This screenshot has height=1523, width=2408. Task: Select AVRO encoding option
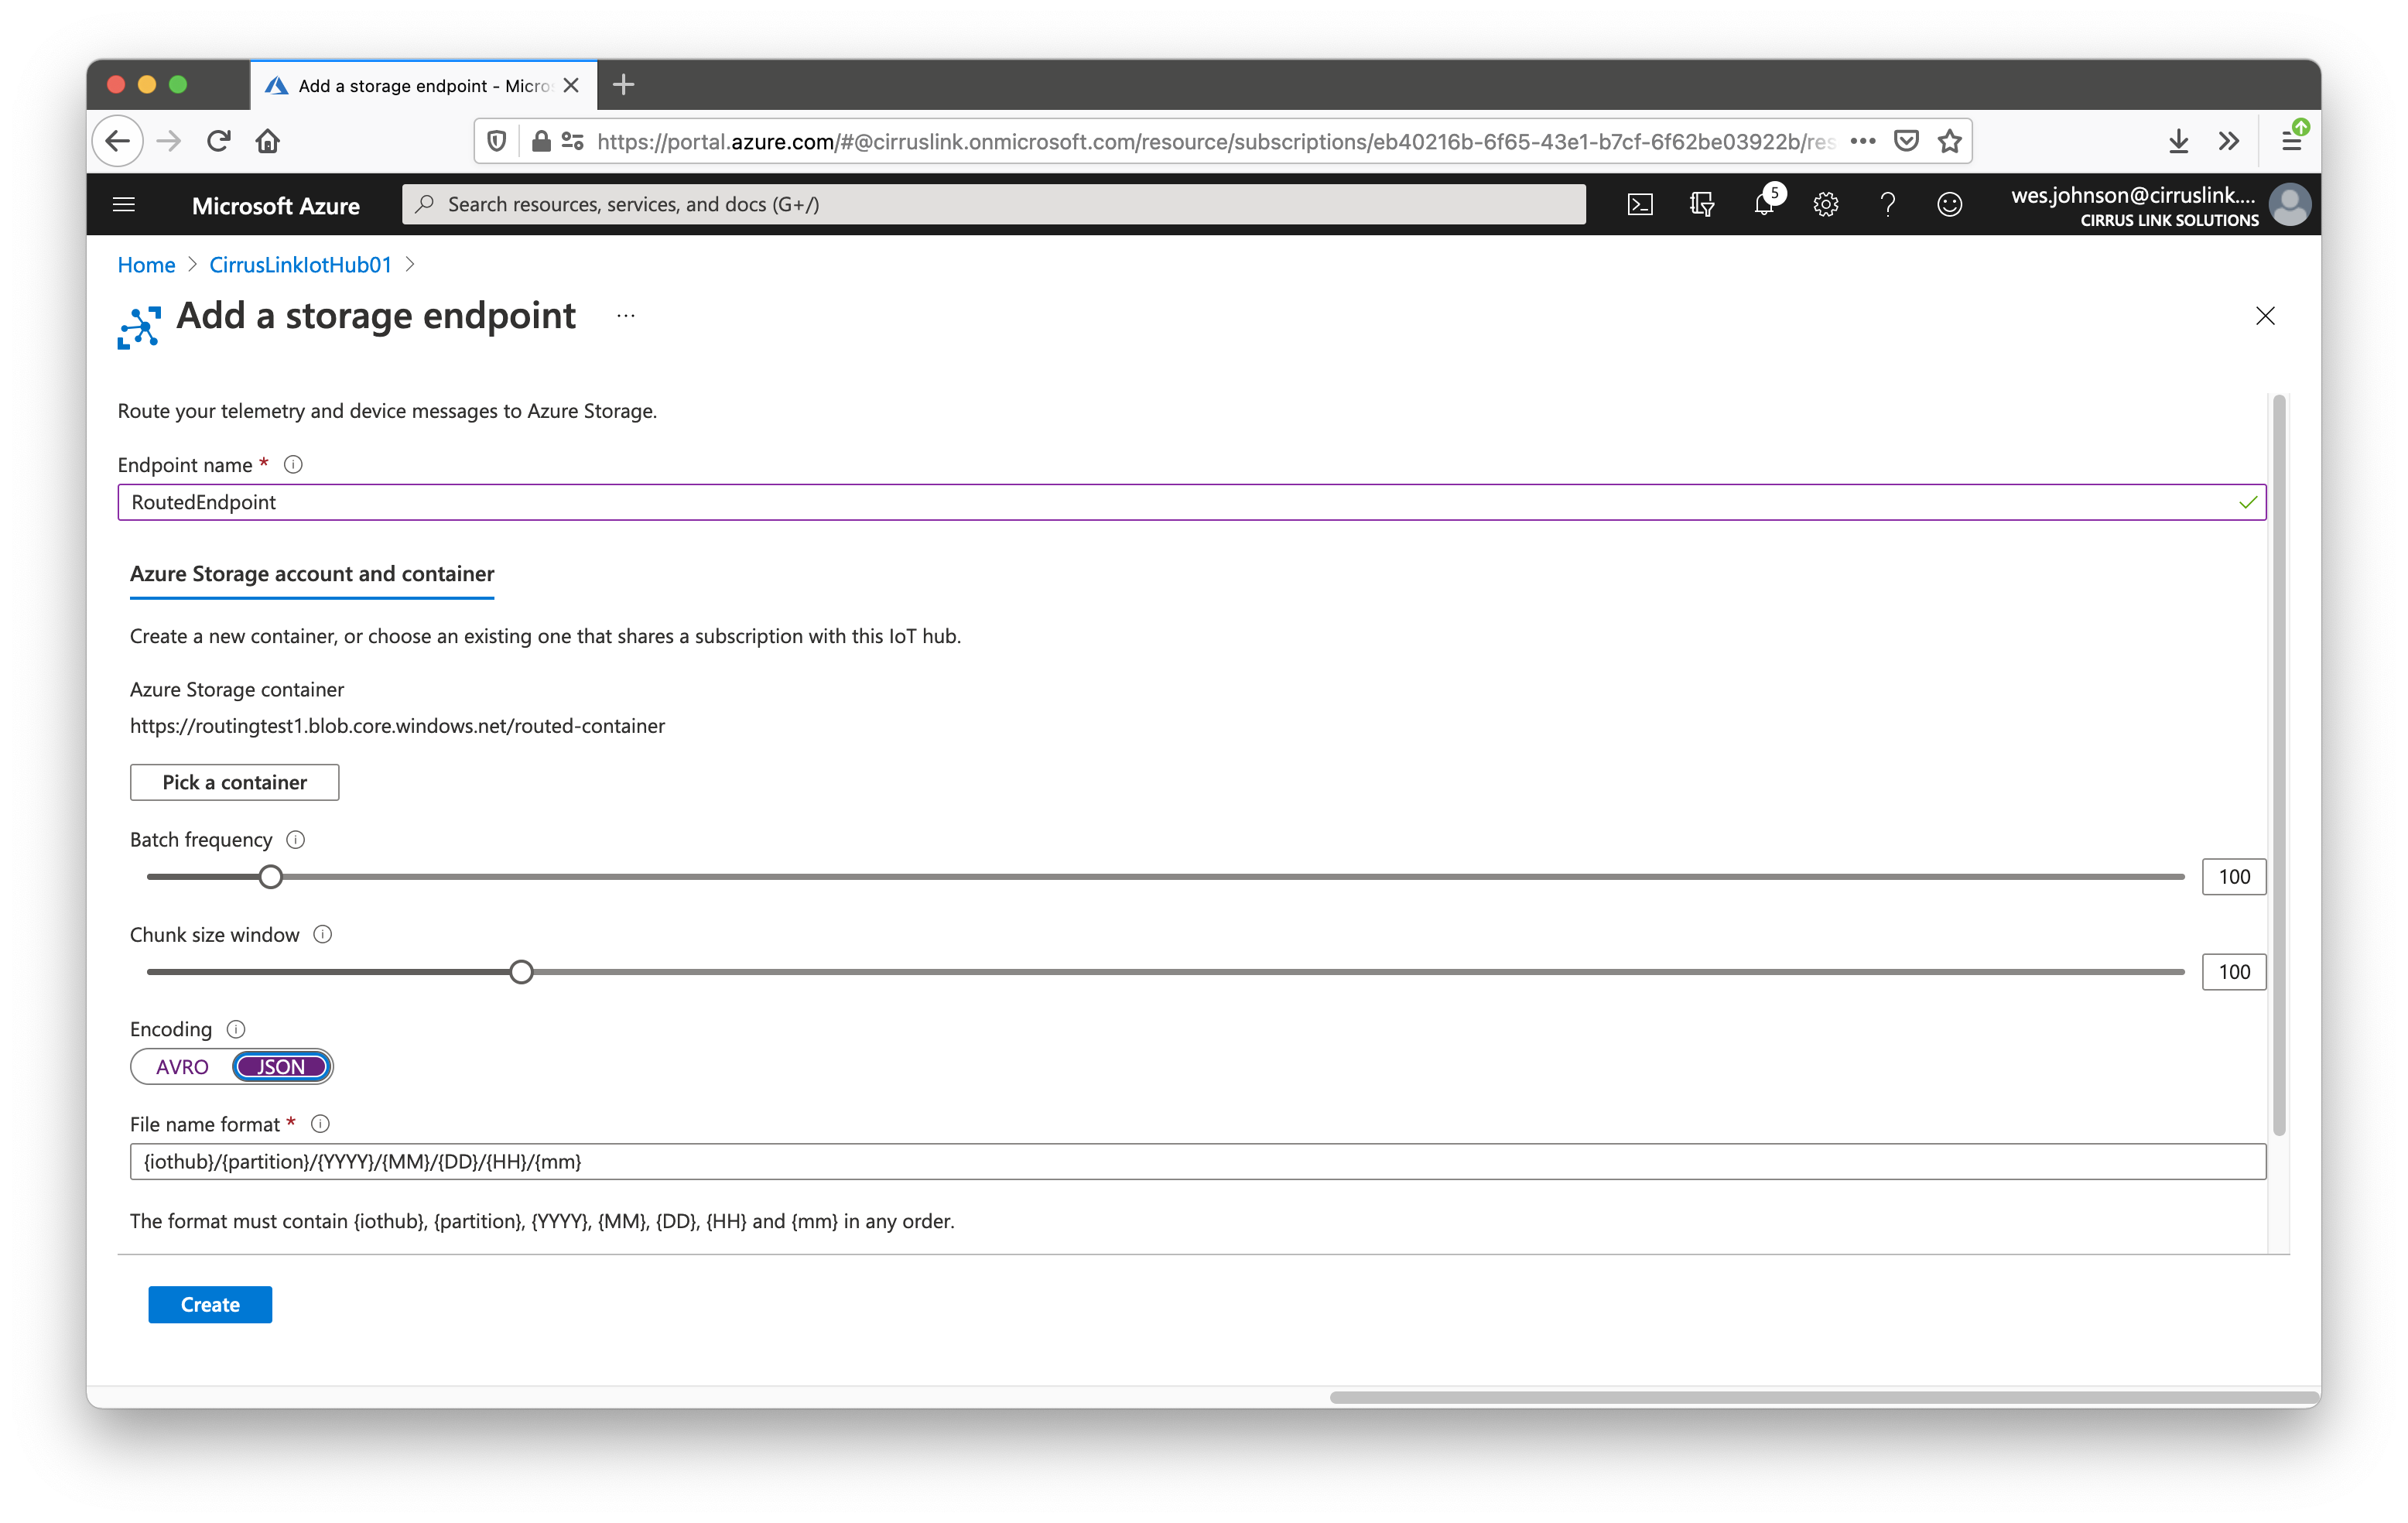pyautogui.click(x=182, y=1067)
